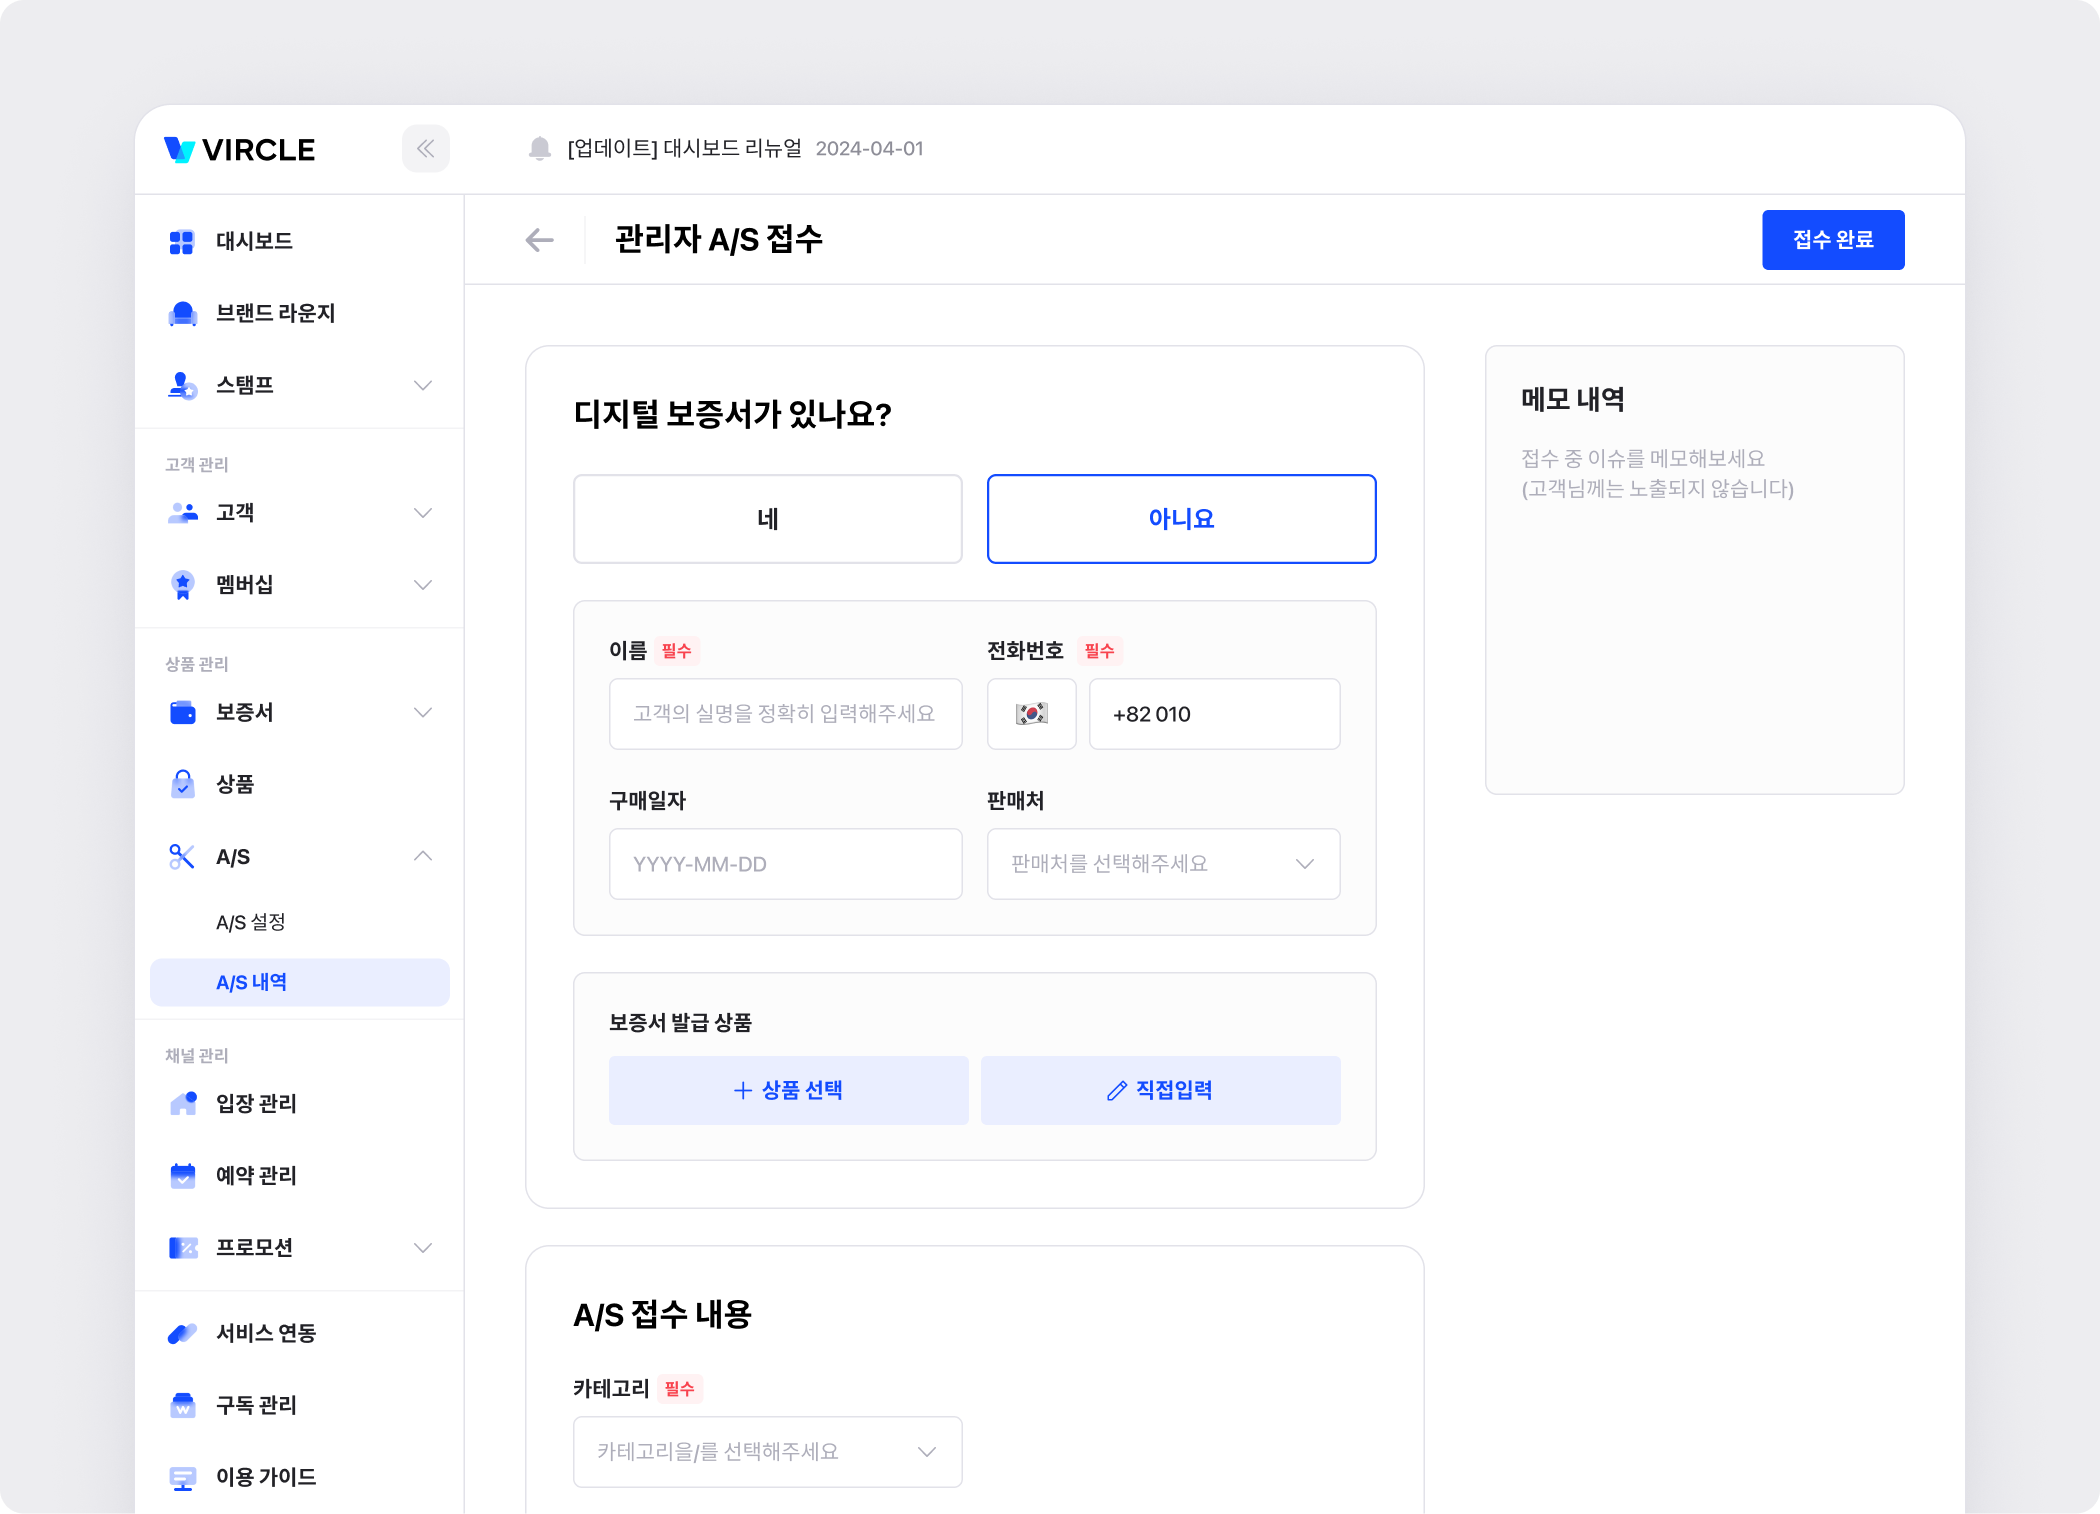Click the notification bell icon
Screen dimensions: 2100x1514
[x=539, y=149]
